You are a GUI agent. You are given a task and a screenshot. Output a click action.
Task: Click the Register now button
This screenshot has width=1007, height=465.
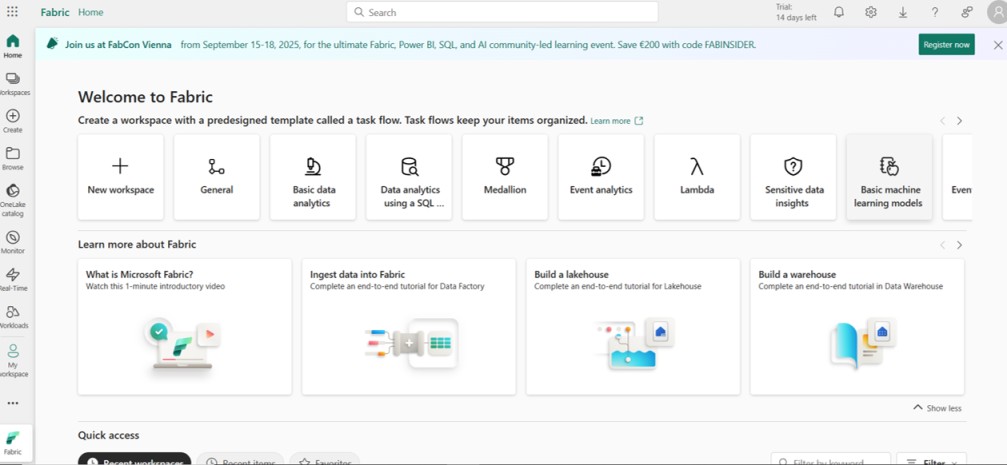coord(946,44)
